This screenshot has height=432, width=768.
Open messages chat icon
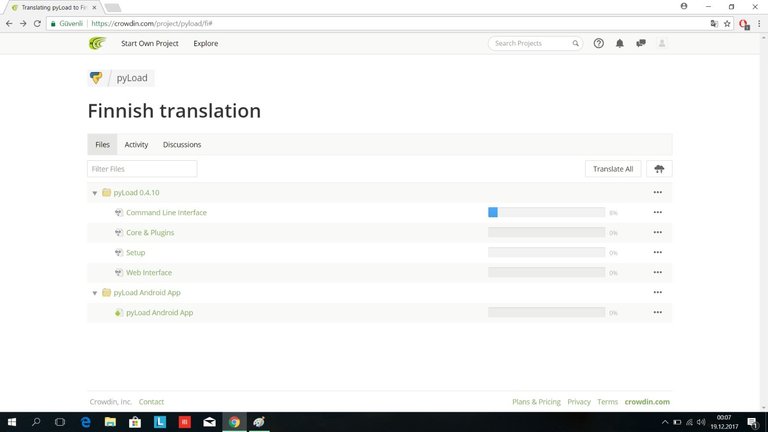641,43
